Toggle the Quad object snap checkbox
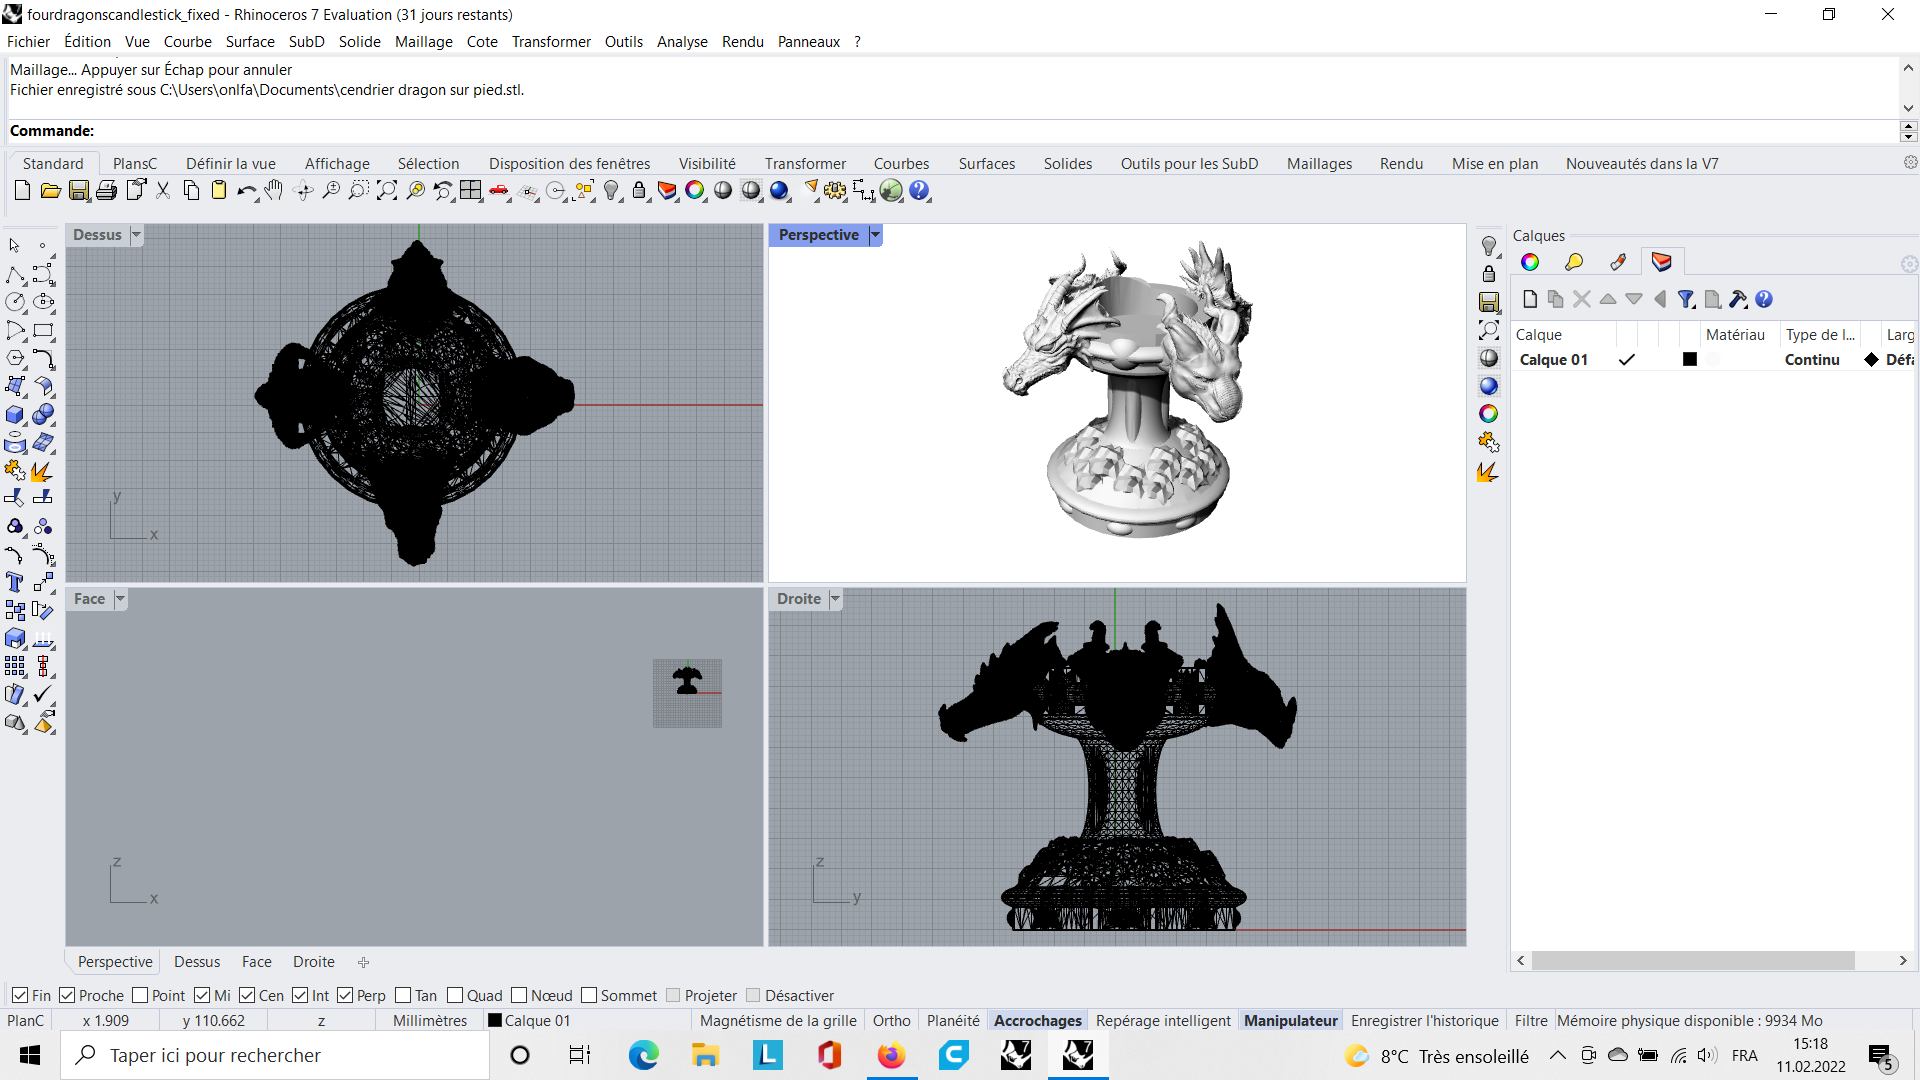 click(x=455, y=995)
